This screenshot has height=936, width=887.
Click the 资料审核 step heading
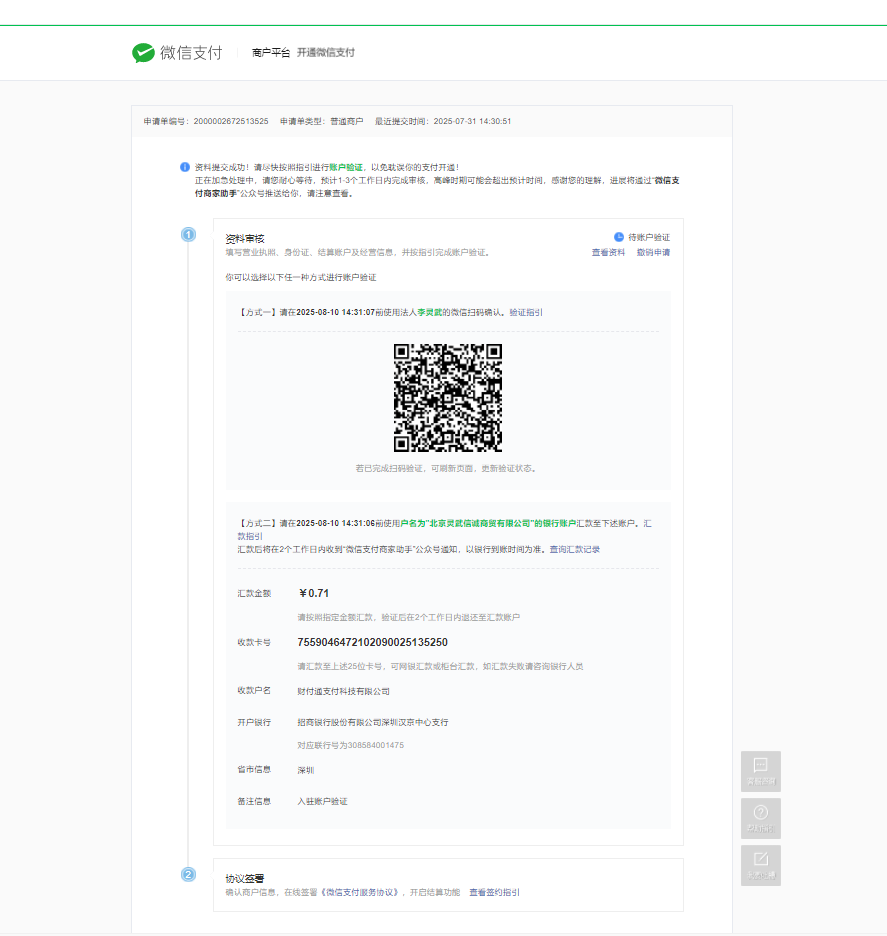(245, 239)
